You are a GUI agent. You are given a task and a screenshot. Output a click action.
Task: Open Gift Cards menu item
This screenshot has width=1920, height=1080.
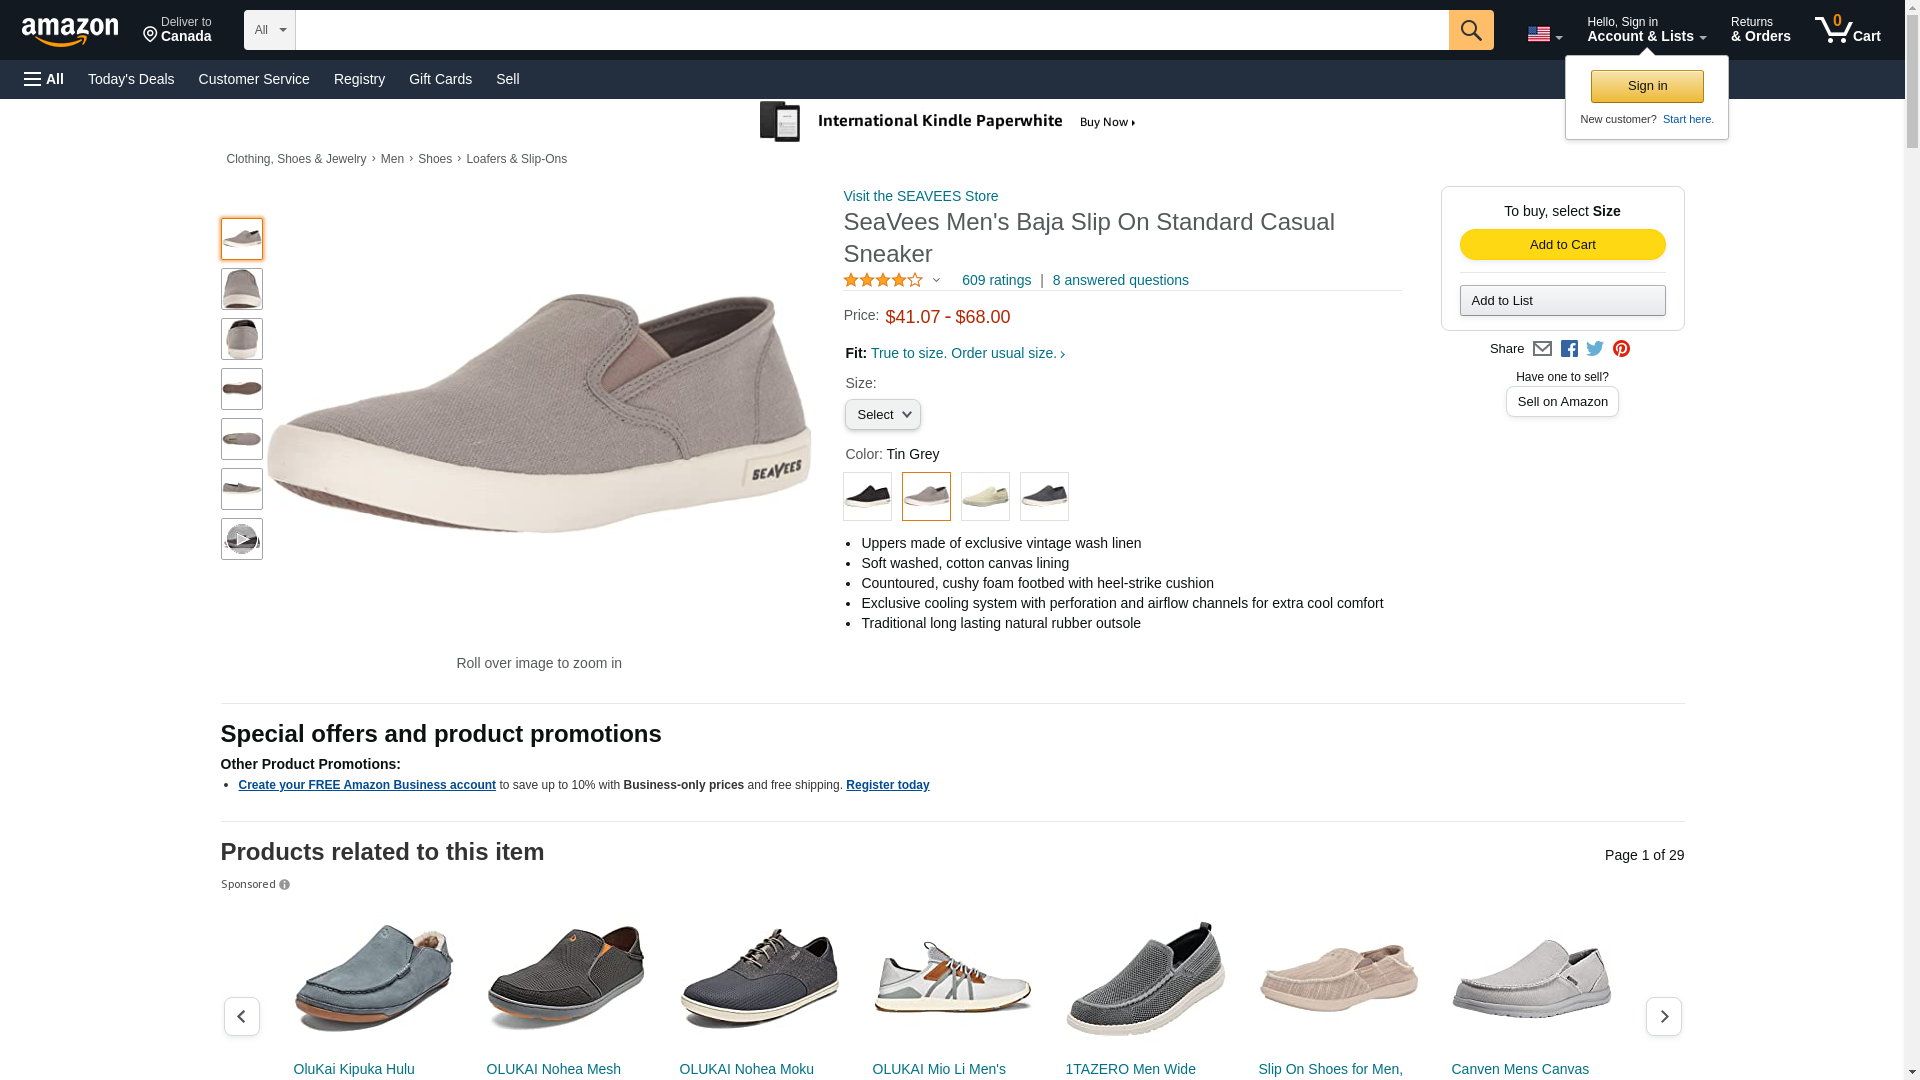[x=440, y=79]
